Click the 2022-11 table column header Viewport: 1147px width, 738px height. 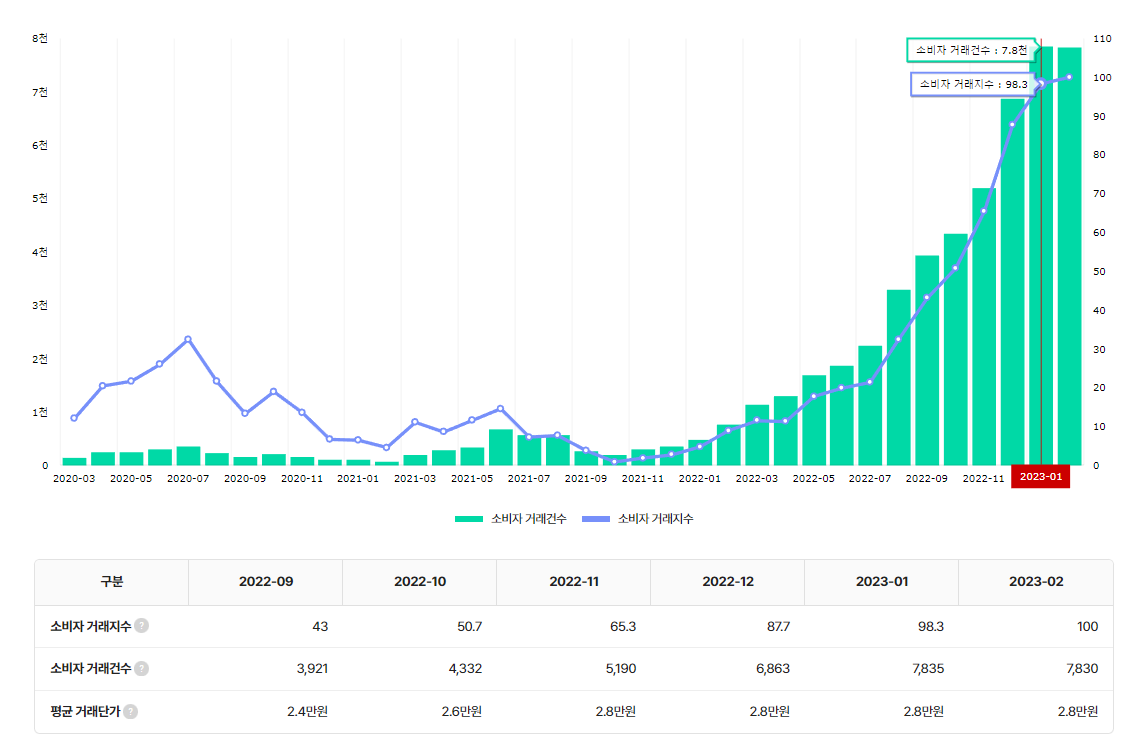(x=574, y=581)
